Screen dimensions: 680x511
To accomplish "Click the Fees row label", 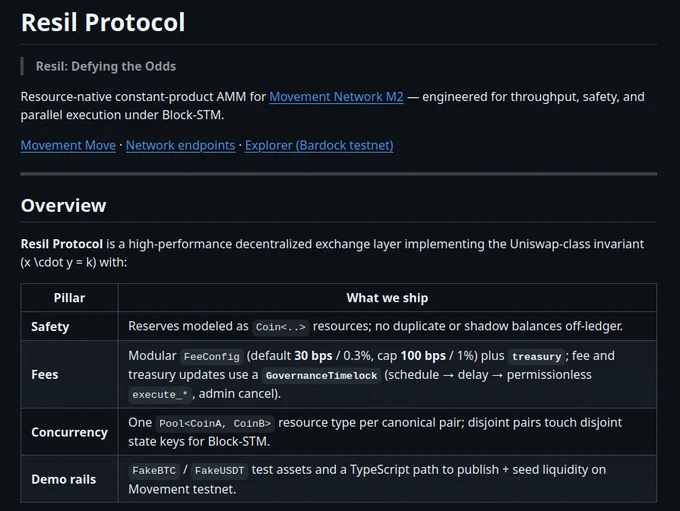I will (45, 374).
